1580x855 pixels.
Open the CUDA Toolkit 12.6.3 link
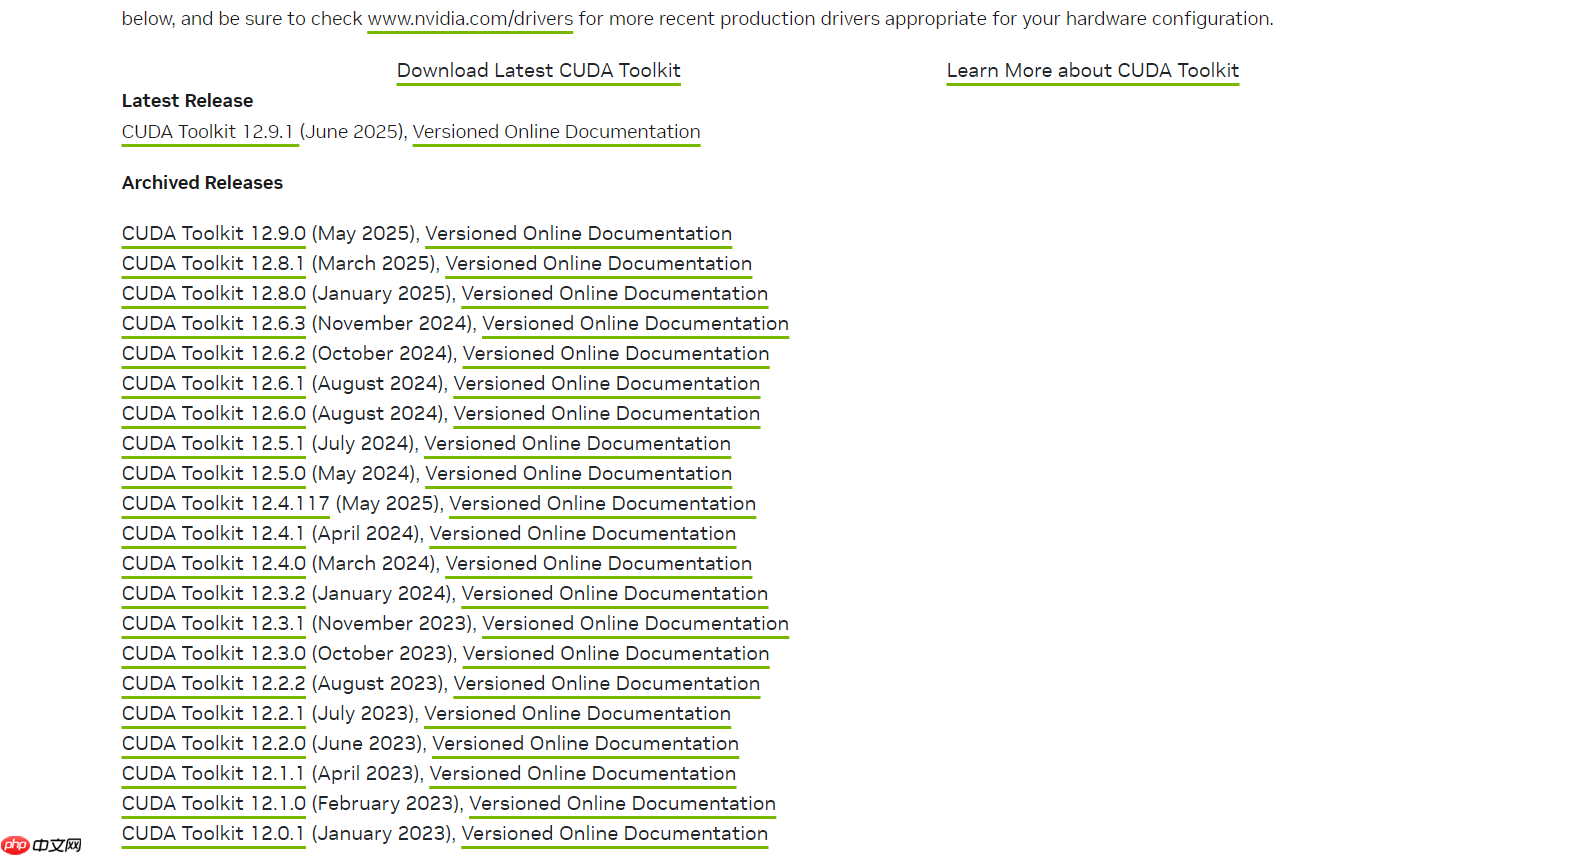coord(214,324)
